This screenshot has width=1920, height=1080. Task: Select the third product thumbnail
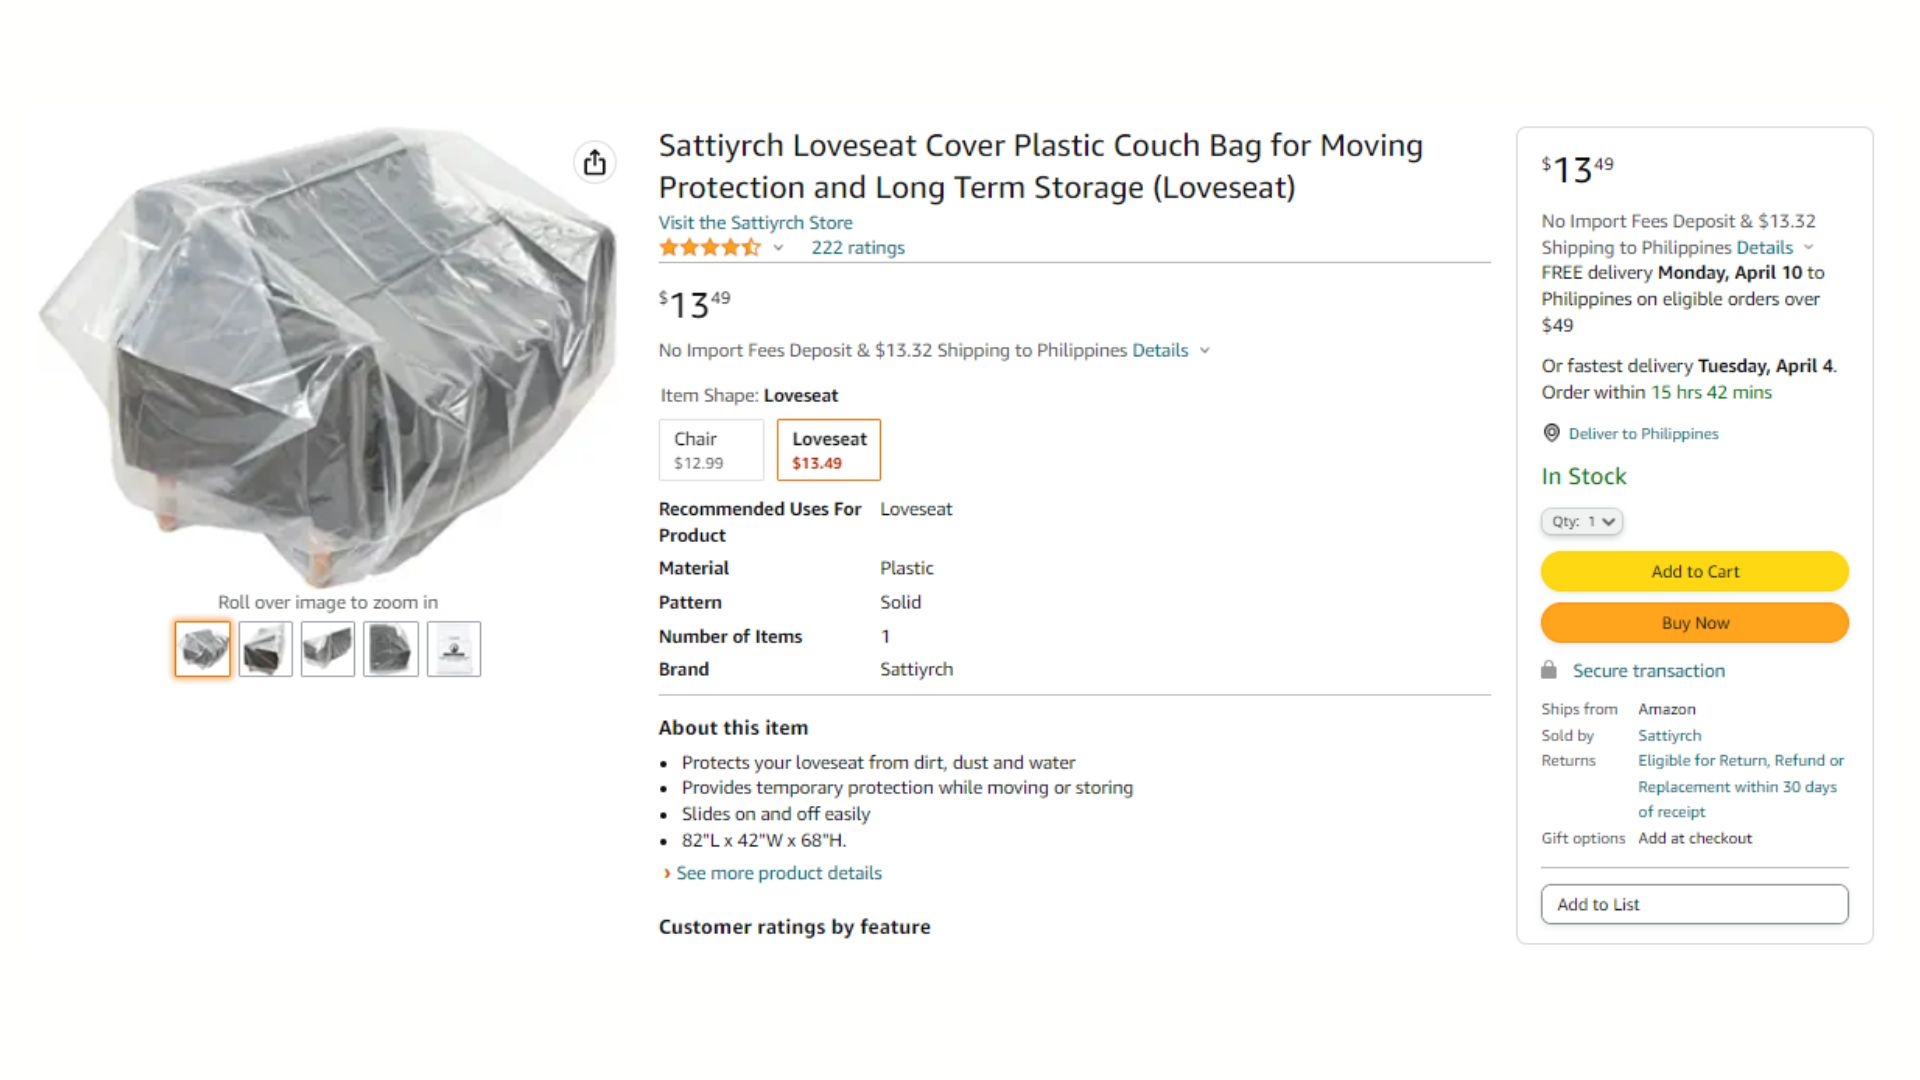(328, 649)
